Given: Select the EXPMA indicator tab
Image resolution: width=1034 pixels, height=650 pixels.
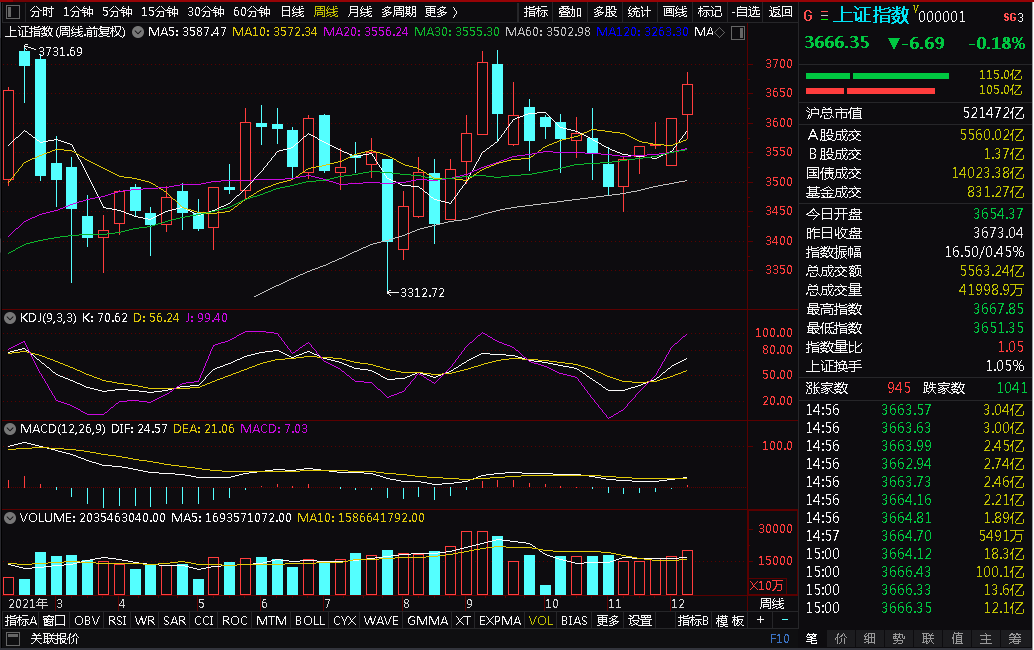Looking at the screenshot, I should tap(500, 621).
